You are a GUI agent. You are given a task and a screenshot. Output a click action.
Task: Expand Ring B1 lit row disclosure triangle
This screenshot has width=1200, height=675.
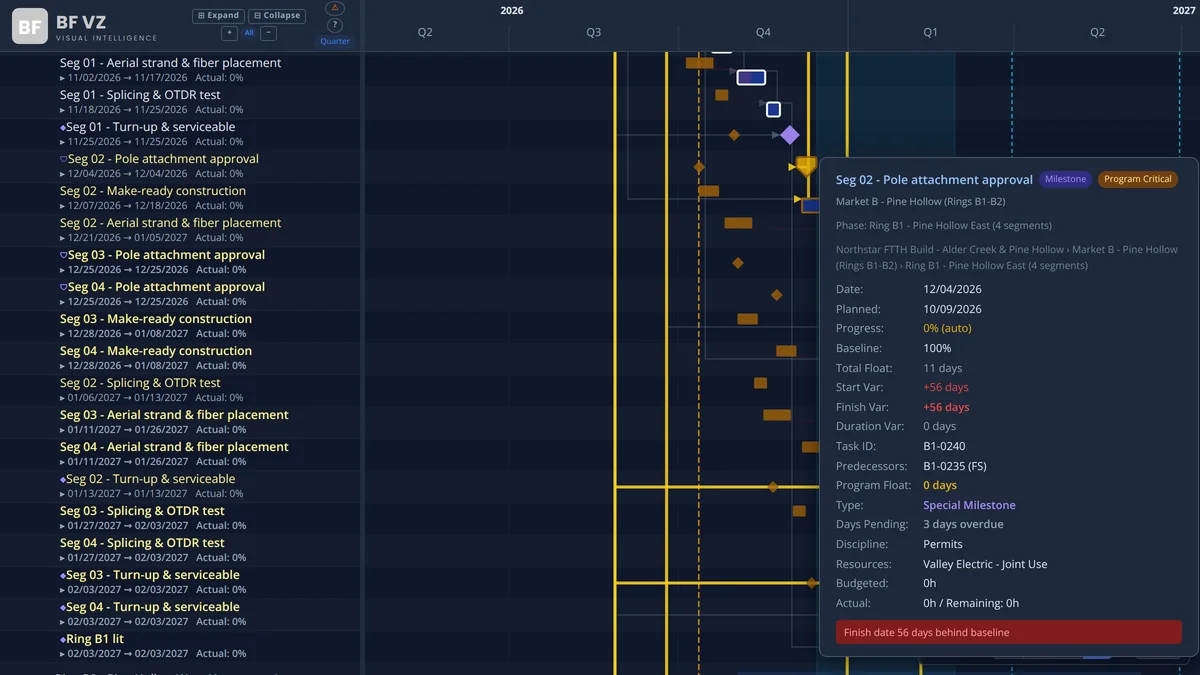point(63,654)
